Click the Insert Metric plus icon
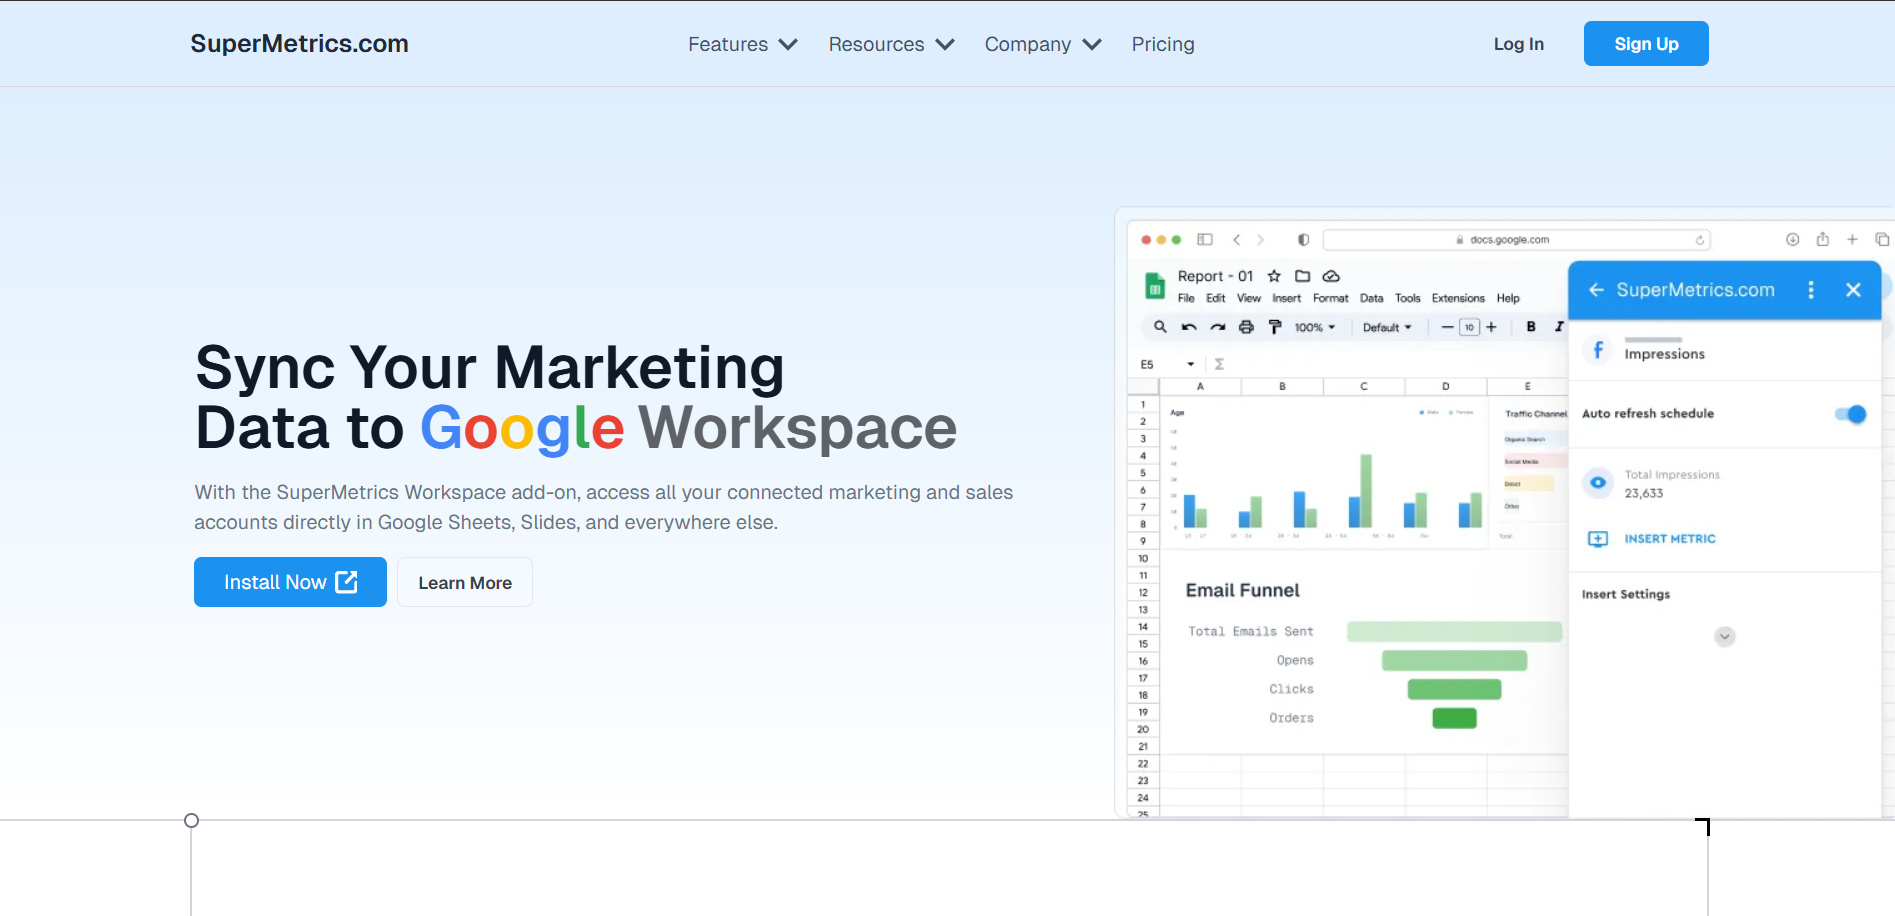Screen dimensions: 1895x916 [x=1598, y=538]
